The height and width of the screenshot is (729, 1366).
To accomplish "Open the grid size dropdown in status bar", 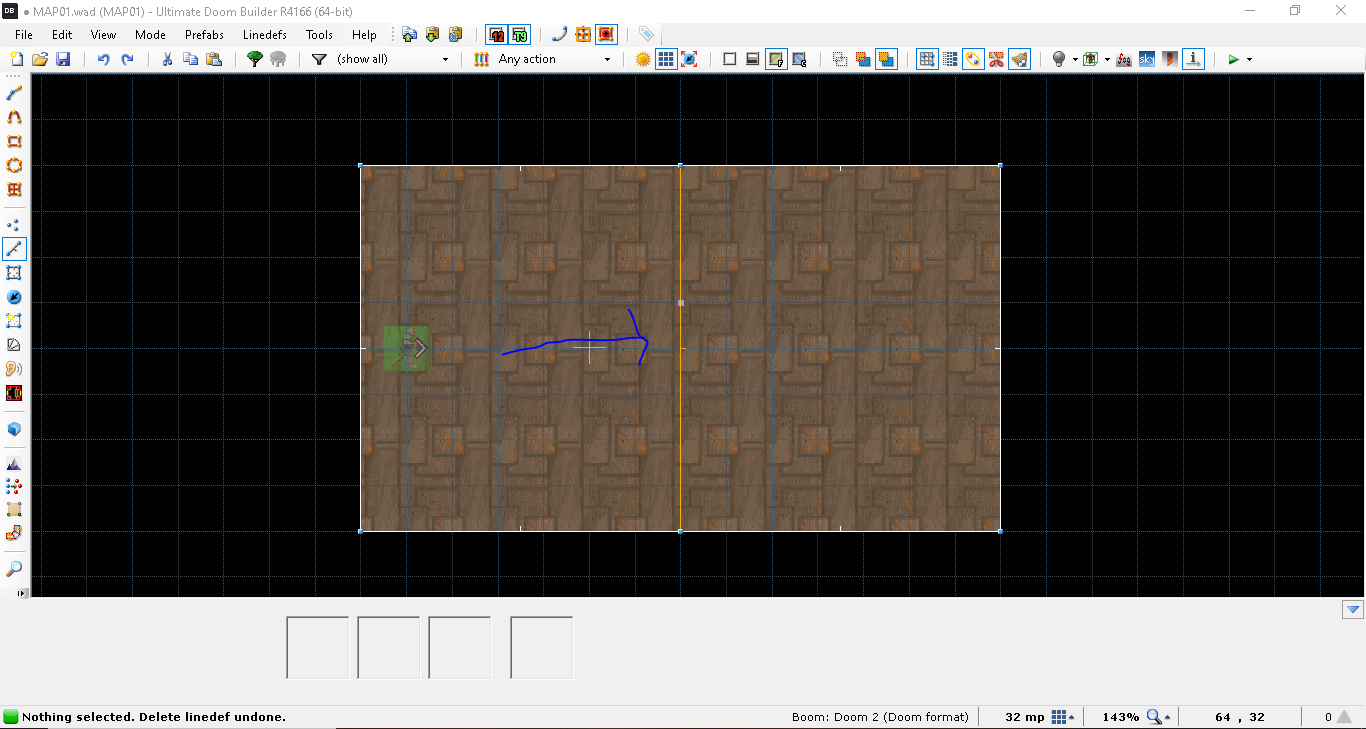I will (1064, 717).
